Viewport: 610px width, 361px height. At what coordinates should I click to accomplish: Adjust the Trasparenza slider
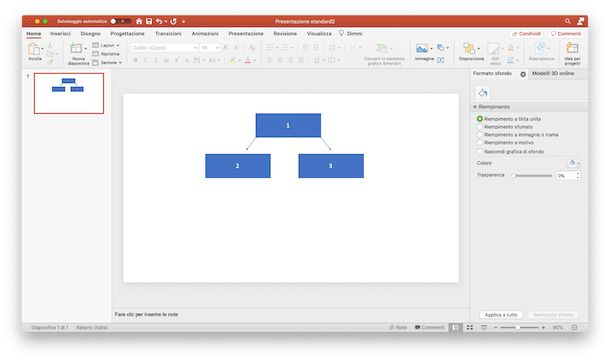(532, 176)
